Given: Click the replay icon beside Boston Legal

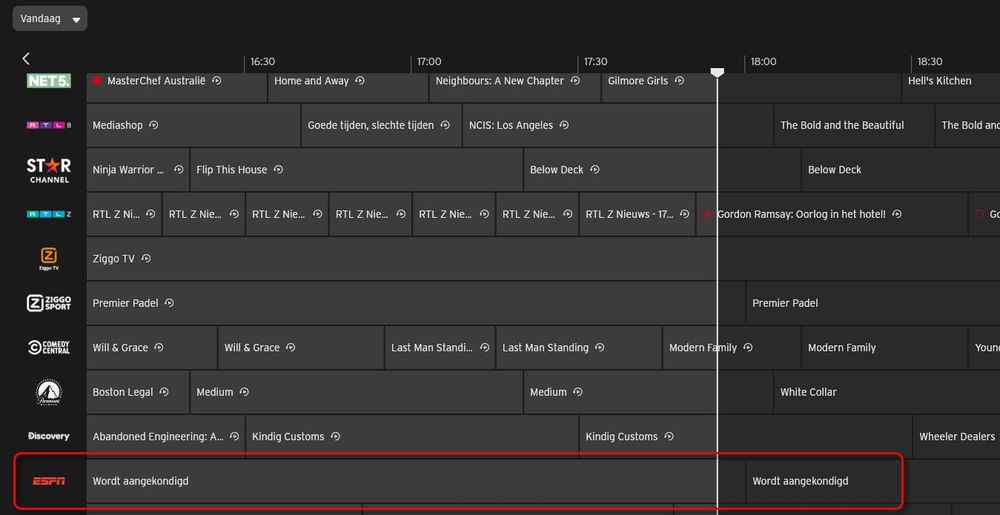Looking at the screenshot, I should coord(164,392).
